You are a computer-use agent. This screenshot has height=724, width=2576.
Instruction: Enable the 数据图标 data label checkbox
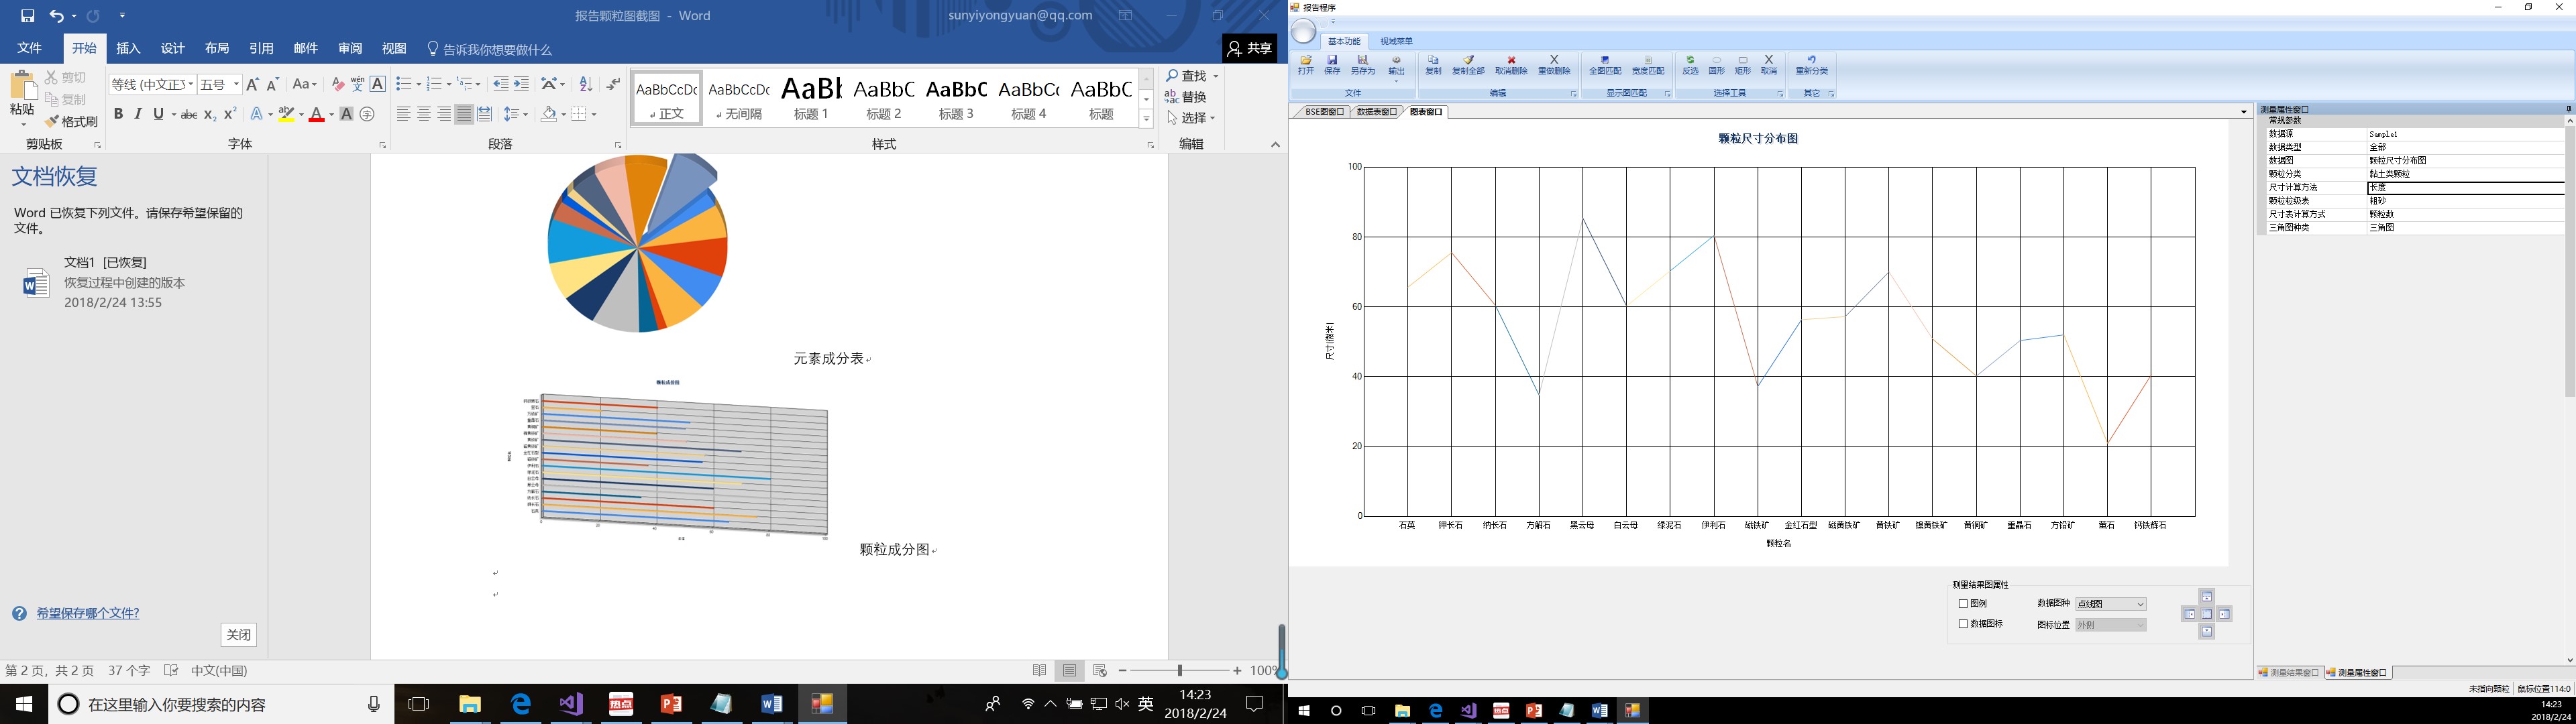click(x=1963, y=624)
